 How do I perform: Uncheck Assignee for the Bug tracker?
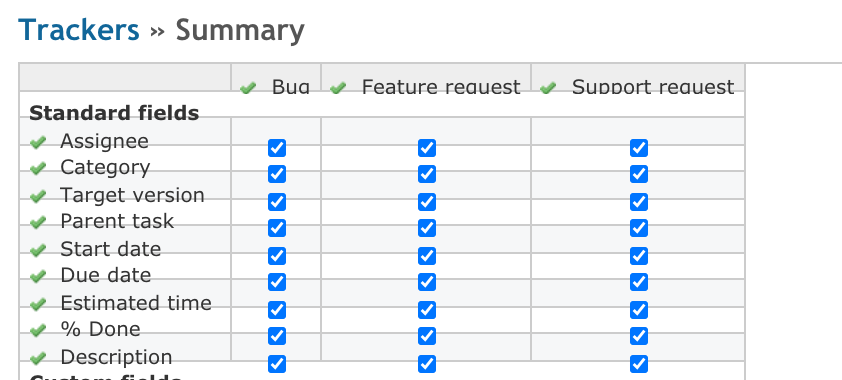point(277,148)
